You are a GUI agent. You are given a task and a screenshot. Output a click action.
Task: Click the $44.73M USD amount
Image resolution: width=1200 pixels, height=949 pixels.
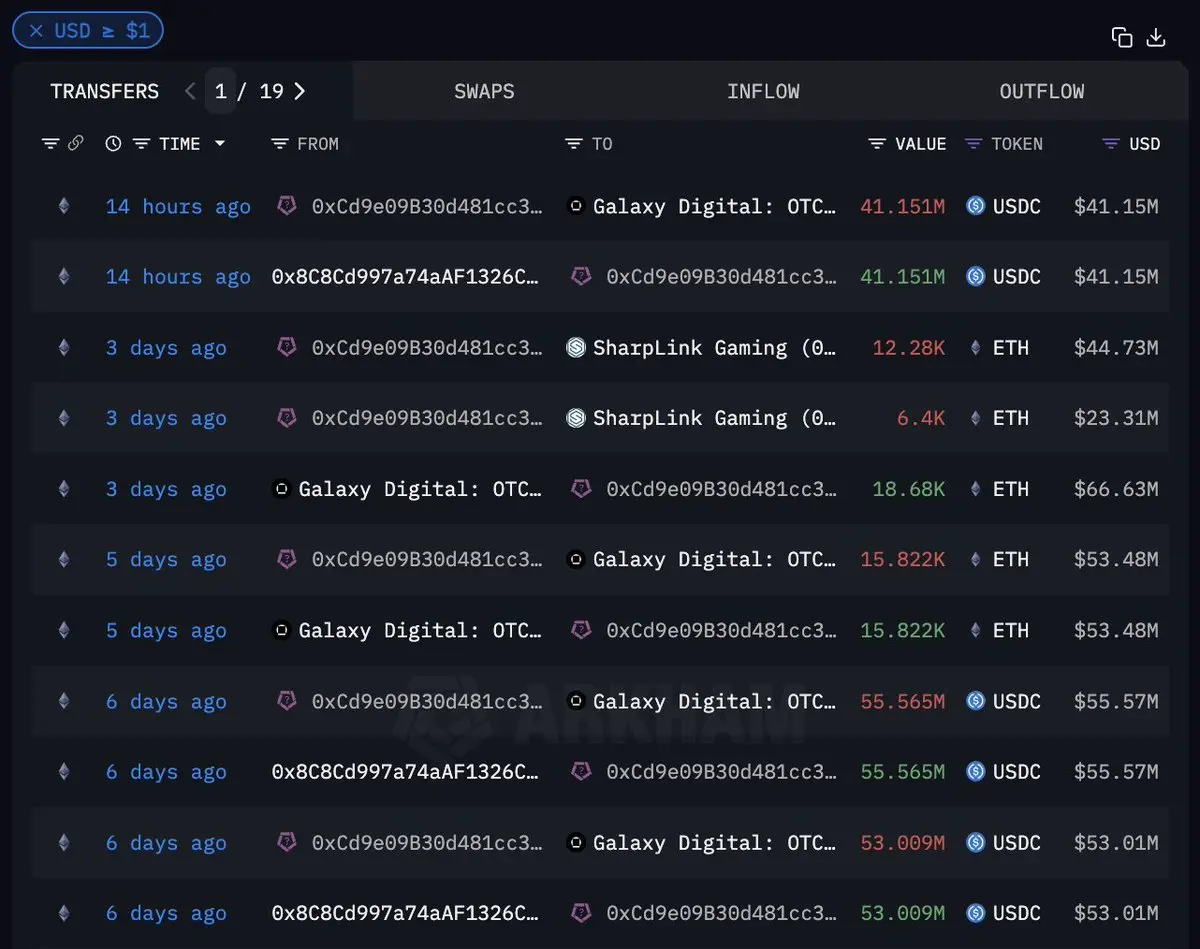[x=1116, y=348]
